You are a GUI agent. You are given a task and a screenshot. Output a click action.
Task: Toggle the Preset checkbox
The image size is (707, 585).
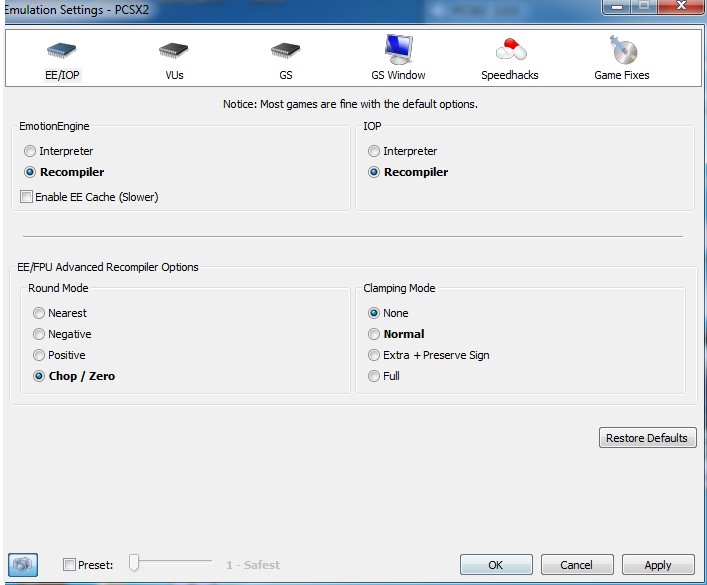coord(69,564)
